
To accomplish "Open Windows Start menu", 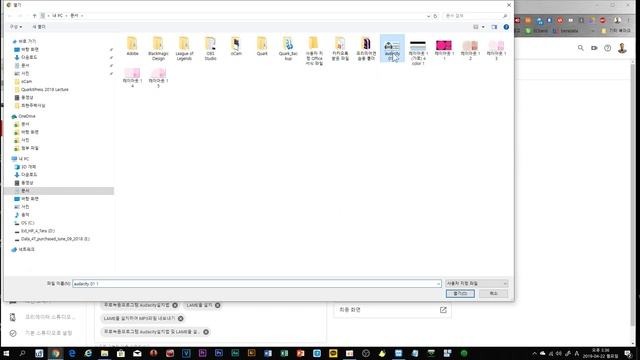I will point(6,353).
